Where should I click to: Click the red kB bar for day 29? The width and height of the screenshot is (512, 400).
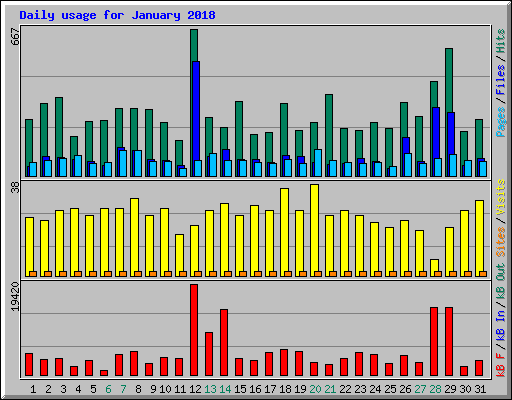coord(449,342)
